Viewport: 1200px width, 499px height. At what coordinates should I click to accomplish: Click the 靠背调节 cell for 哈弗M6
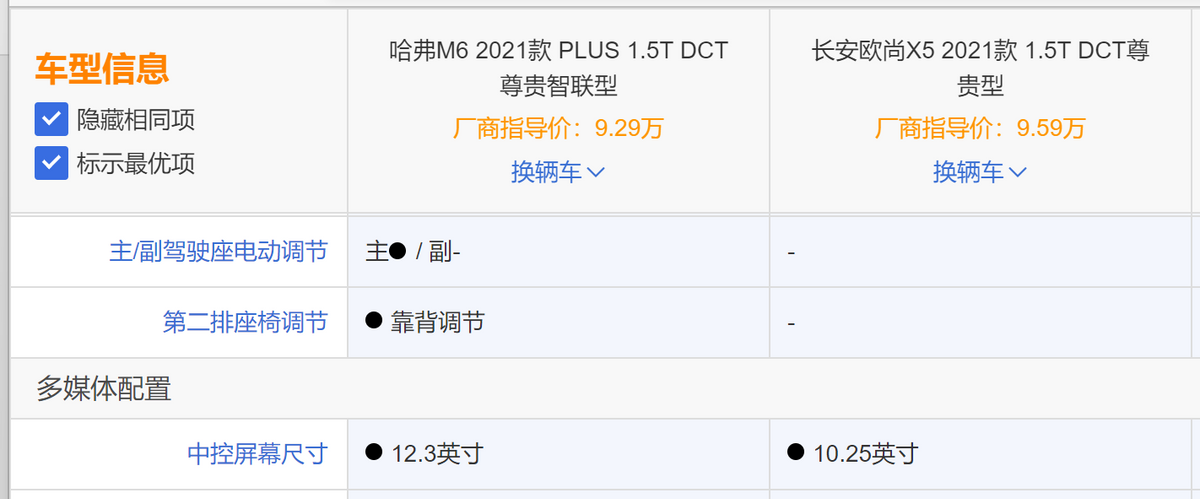[437, 322]
